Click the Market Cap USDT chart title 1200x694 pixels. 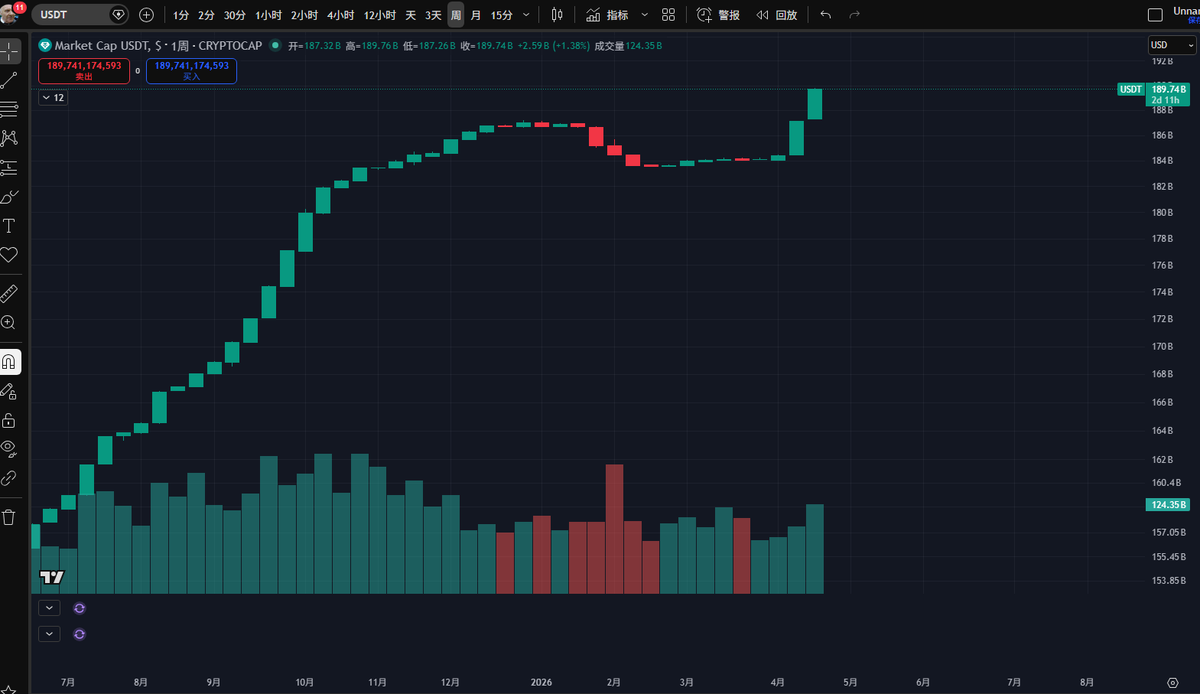(102, 46)
